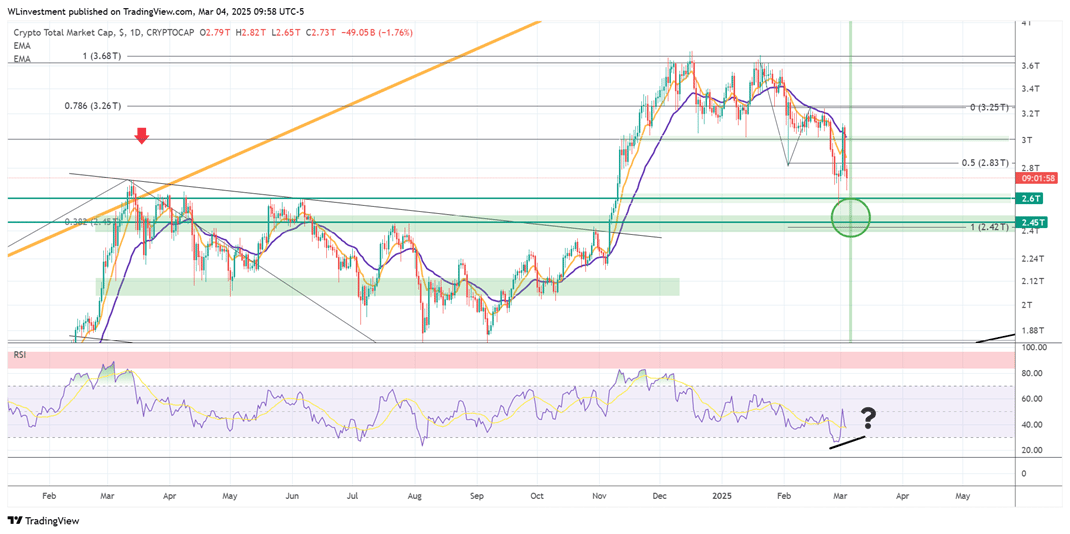Screen dimensions: 1070x534
Task: Click the 2.8T price axis tick
Action: click(x=1030, y=168)
